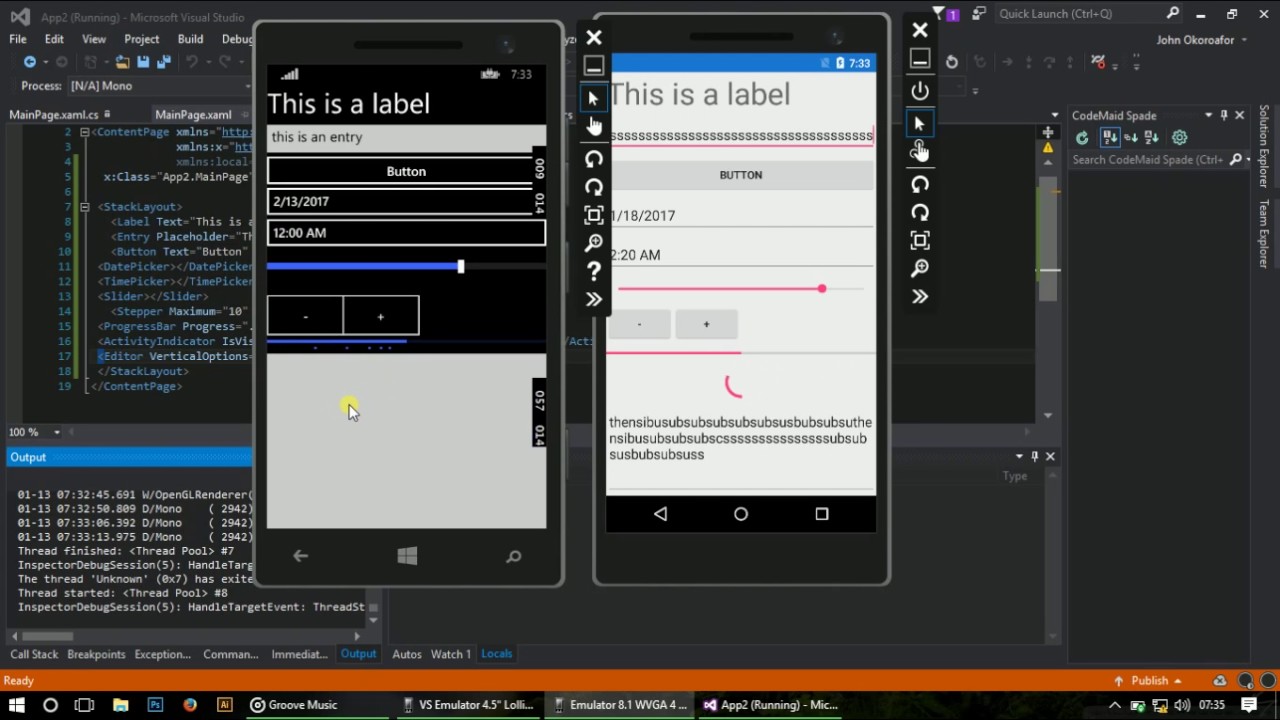Open help on Windows Phone emulator toolbar
This screenshot has height=720, width=1280.
[x=594, y=271]
